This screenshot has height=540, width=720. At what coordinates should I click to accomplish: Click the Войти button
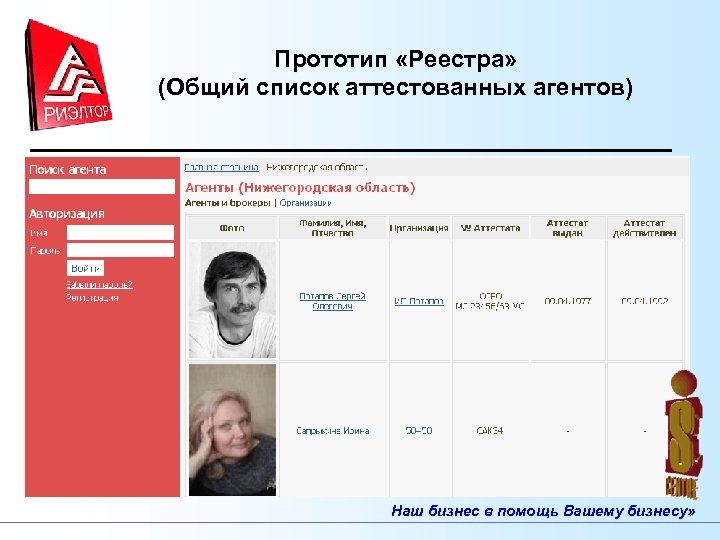coord(85,268)
